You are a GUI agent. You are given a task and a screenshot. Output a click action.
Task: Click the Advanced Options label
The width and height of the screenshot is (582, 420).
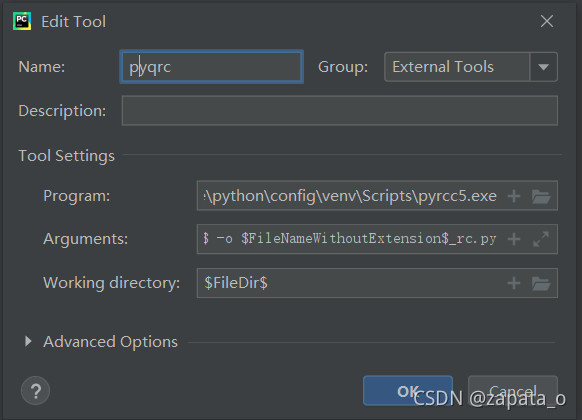pyautogui.click(x=110, y=342)
